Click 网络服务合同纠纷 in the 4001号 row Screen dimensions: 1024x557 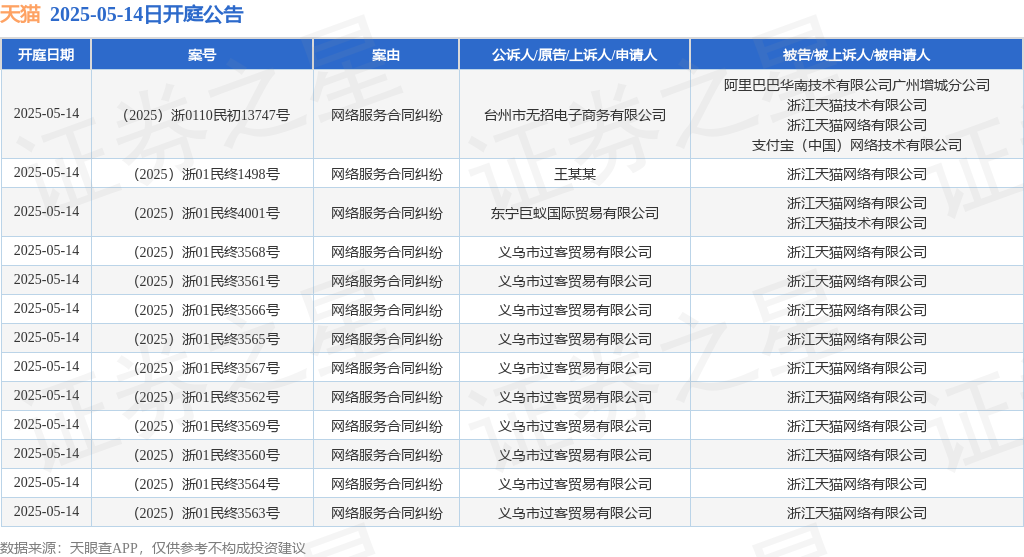[x=386, y=213]
